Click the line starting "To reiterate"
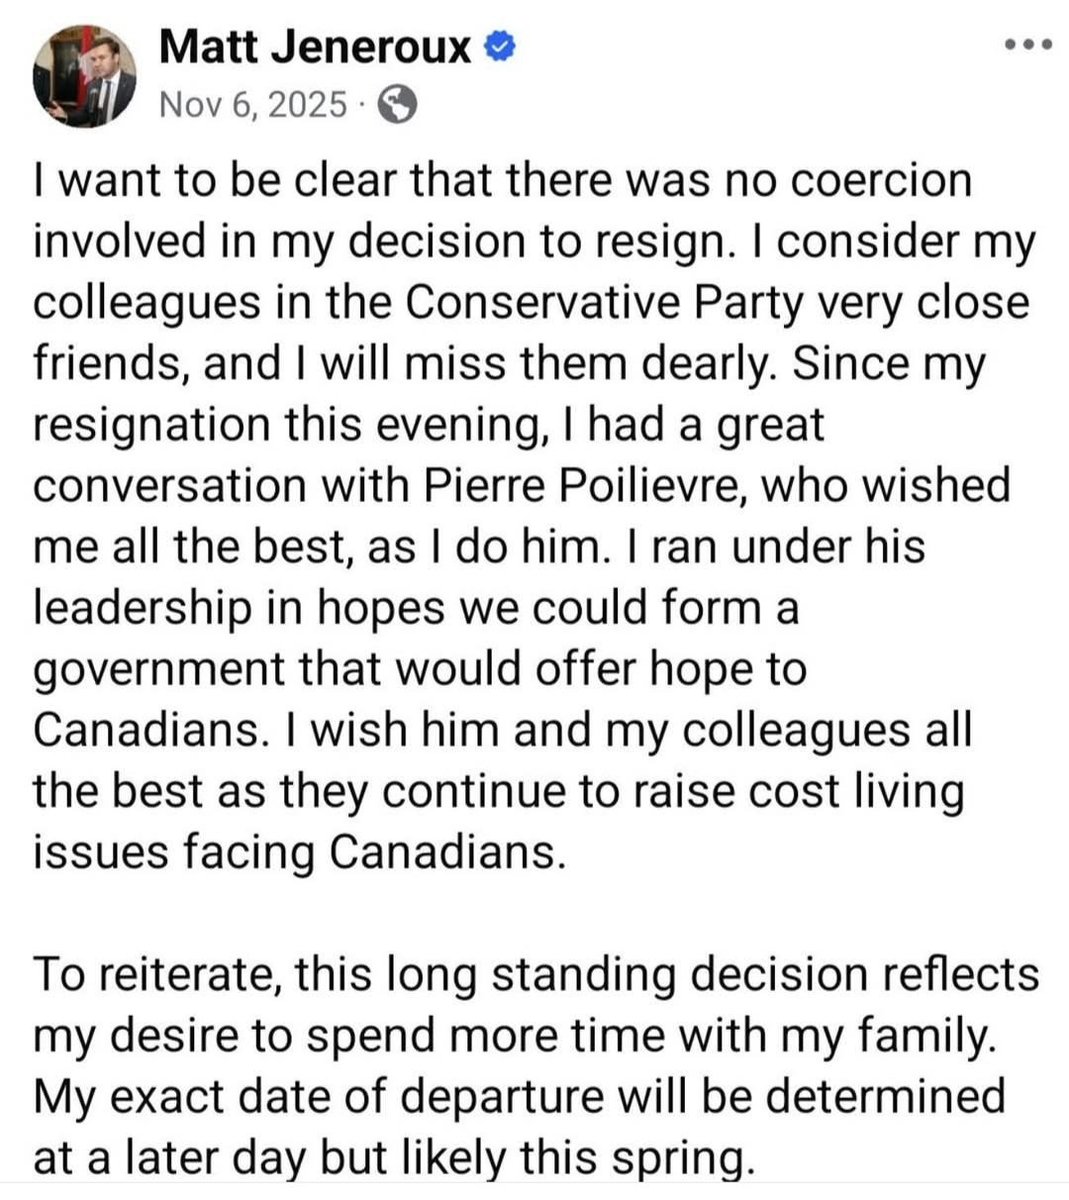This screenshot has height=1200, width=1069. [x=536, y=973]
